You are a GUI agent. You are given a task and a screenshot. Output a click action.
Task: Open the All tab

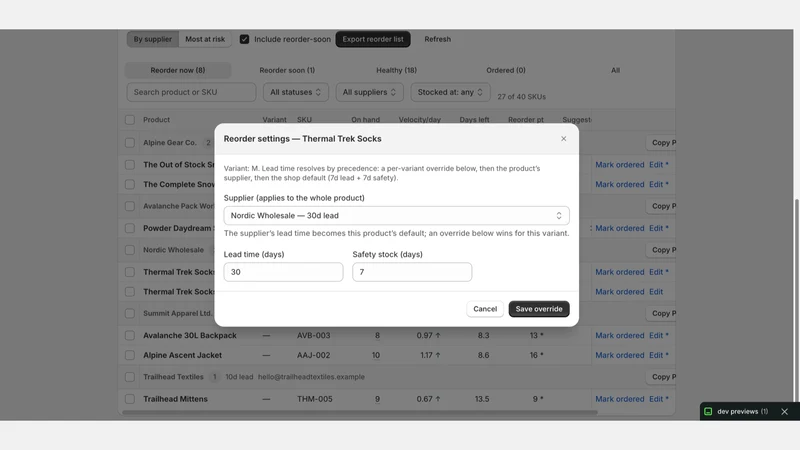[615, 70]
